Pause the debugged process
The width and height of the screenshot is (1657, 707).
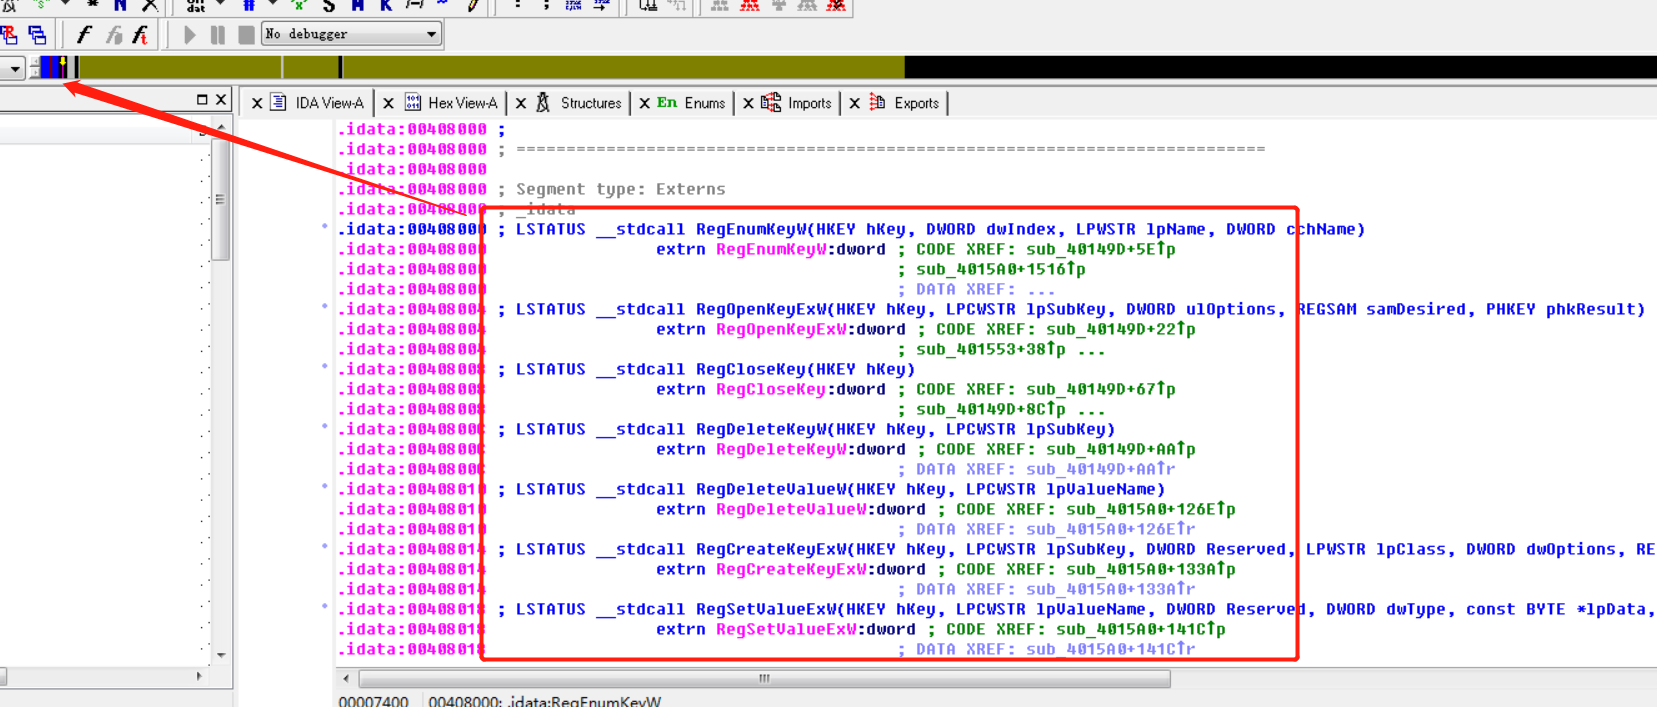click(x=217, y=35)
